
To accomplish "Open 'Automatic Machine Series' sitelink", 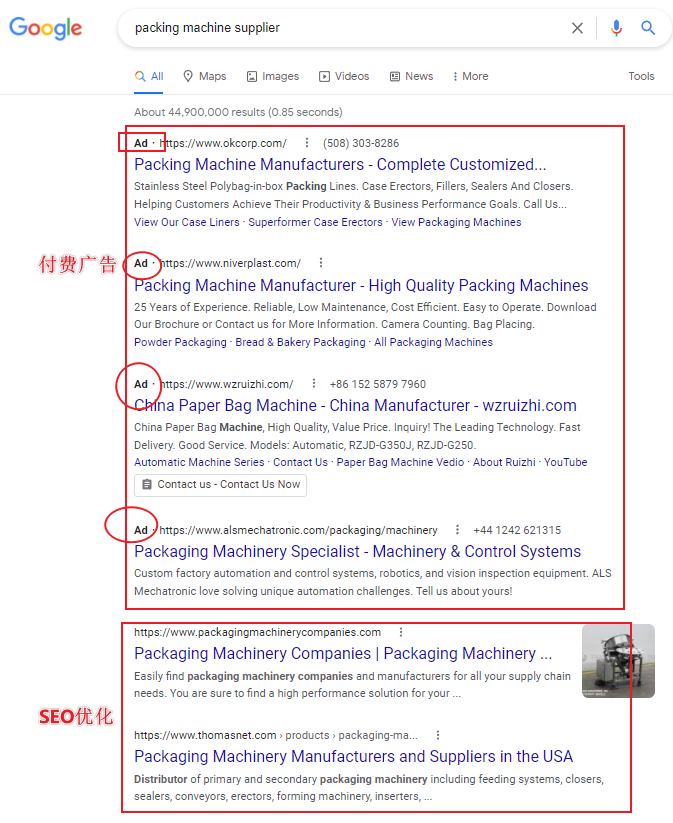I will [199, 462].
